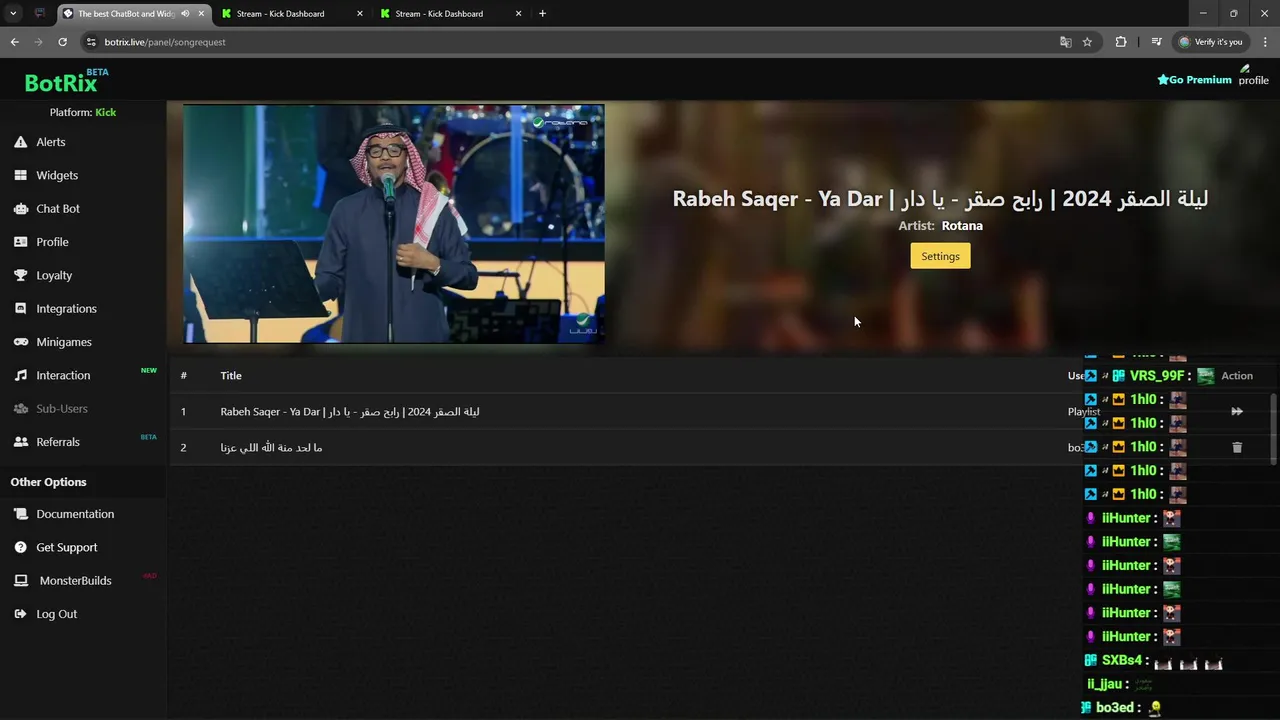Open the browser extensions puzzle icon
Image resolution: width=1280 pixels, height=720 pixels.
1121,42
